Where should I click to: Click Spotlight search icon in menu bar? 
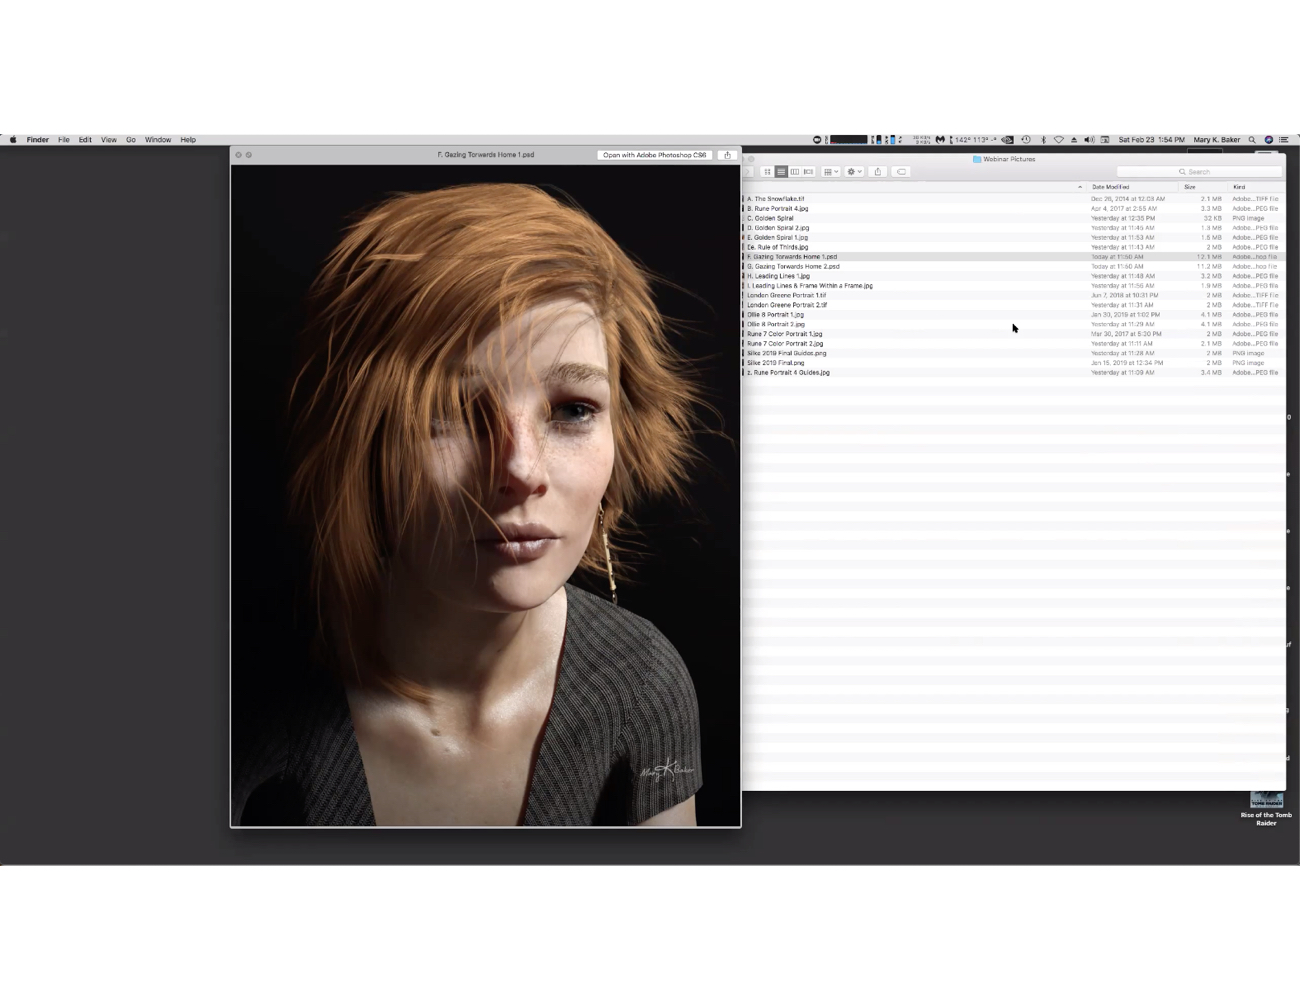(x=1252, y=140)
